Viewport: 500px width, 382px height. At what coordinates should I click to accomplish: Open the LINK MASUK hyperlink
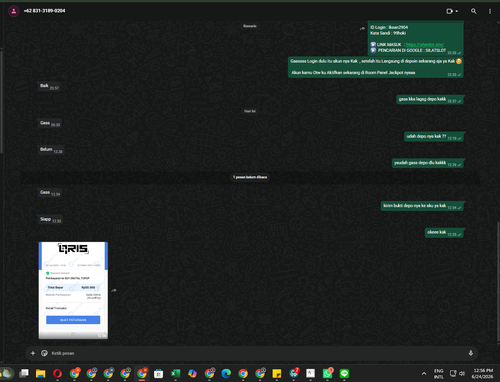click(x=425, y=44)
